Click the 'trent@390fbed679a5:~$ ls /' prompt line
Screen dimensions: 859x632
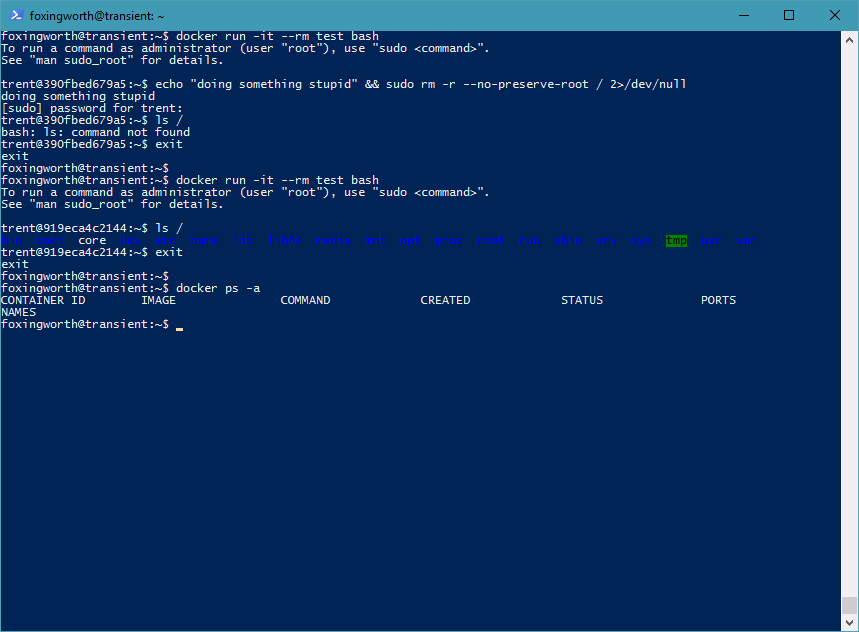click(92, 120)
